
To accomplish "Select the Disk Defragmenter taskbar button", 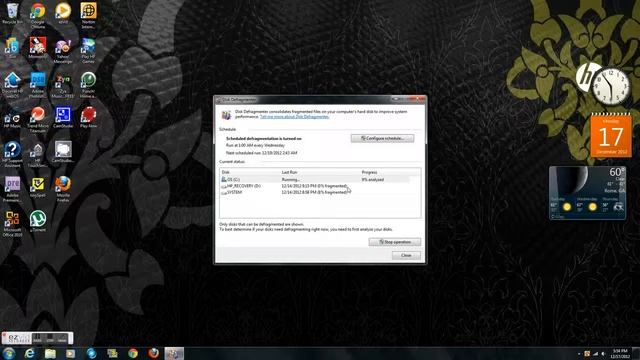I will pos(174,353).
